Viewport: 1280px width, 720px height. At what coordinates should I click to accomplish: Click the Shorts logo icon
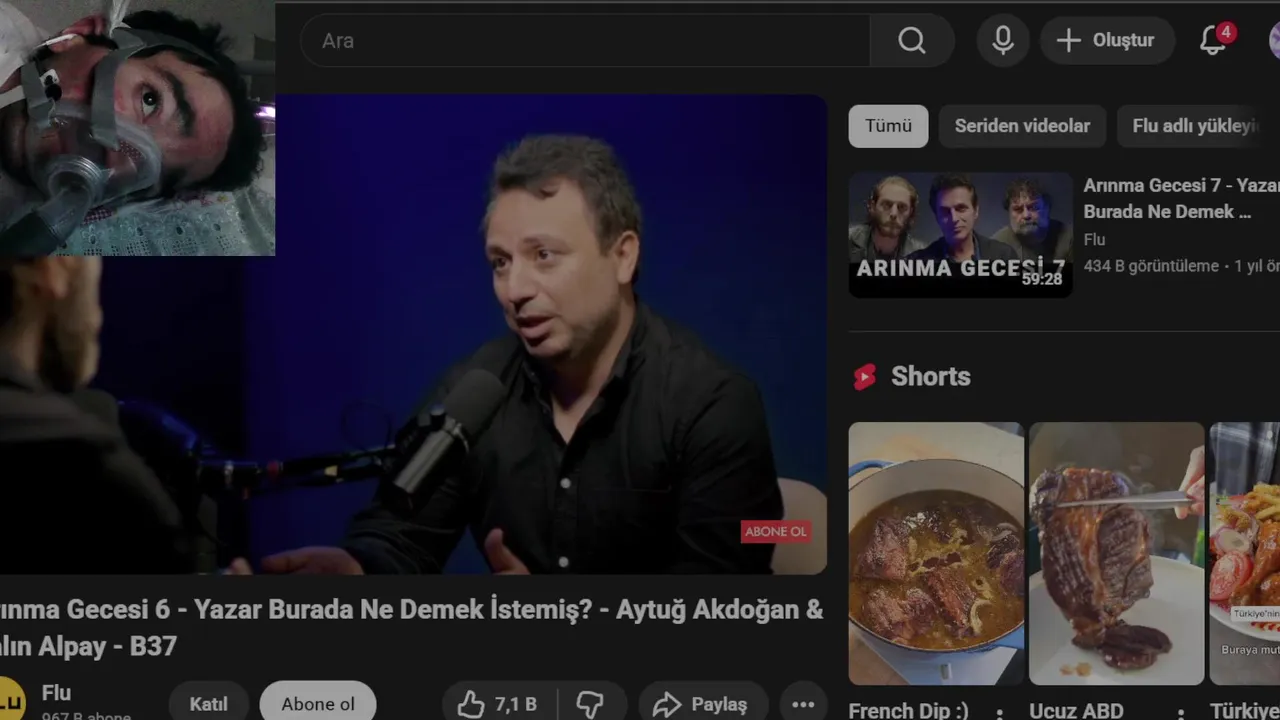tap(864, 377)
